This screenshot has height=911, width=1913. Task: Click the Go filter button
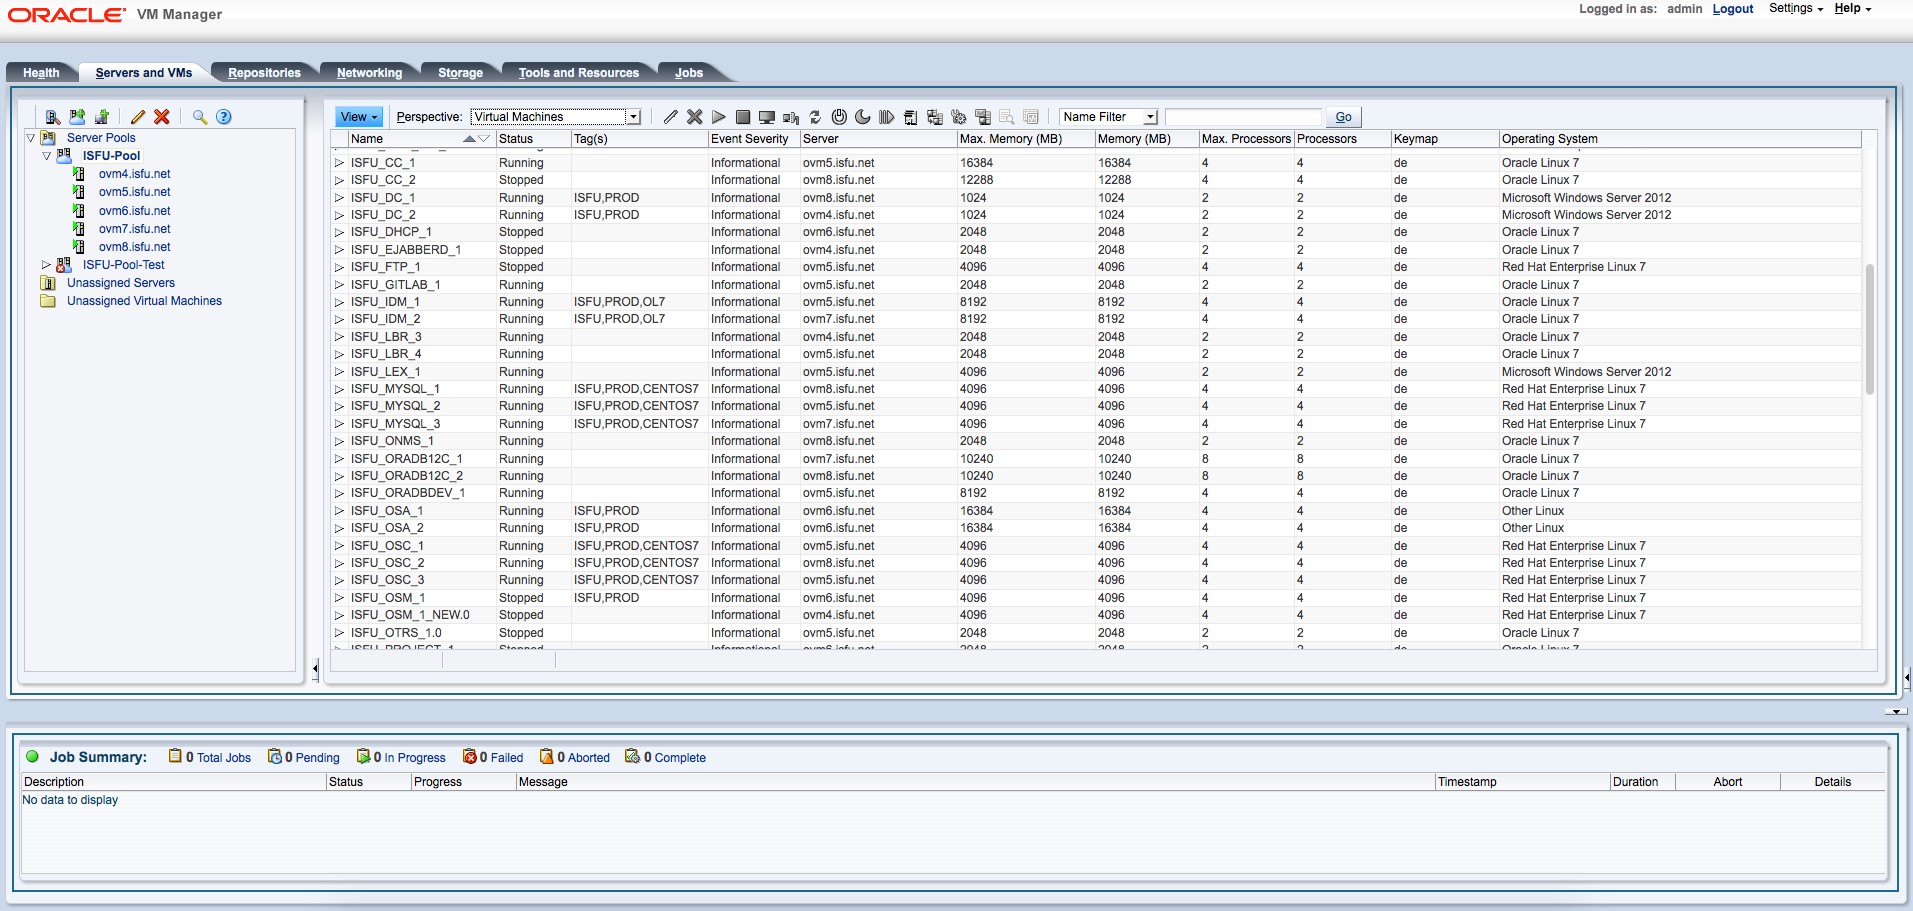coord(1343,117)
